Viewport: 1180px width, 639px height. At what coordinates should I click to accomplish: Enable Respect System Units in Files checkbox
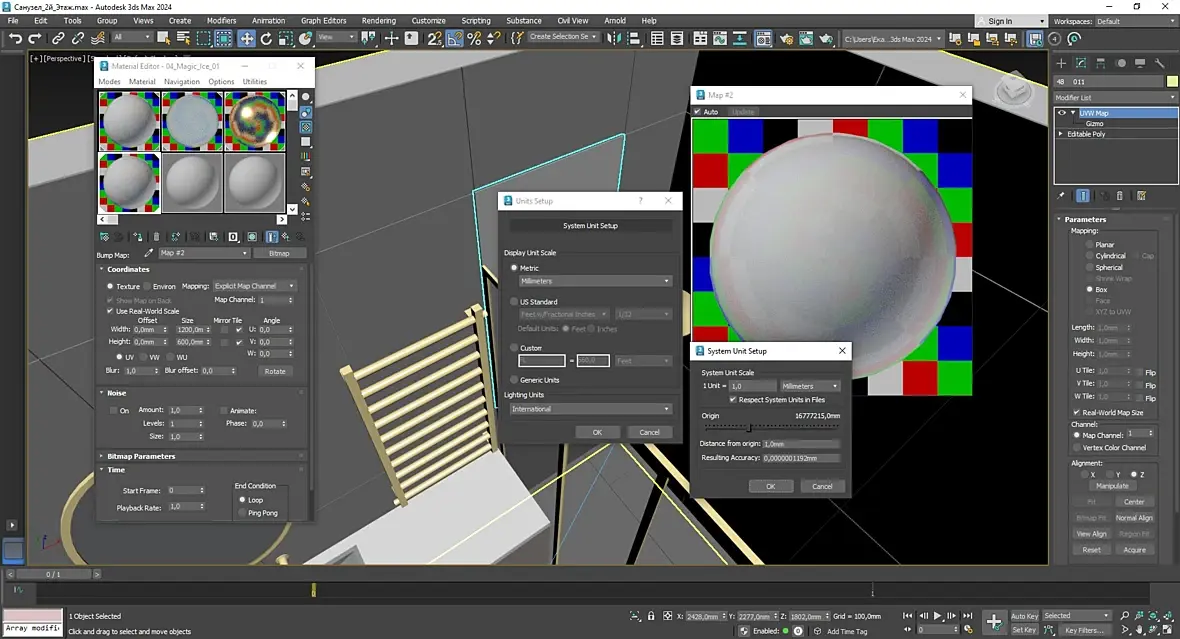pyautogui.click(x=733, y=400)
